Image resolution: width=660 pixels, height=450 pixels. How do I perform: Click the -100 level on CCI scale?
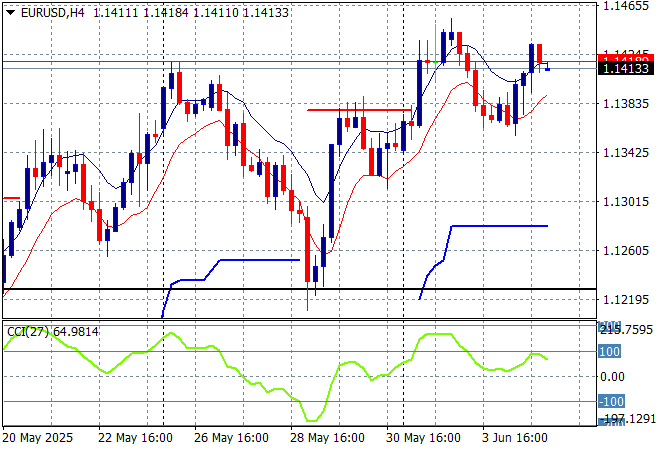(610, 401)
